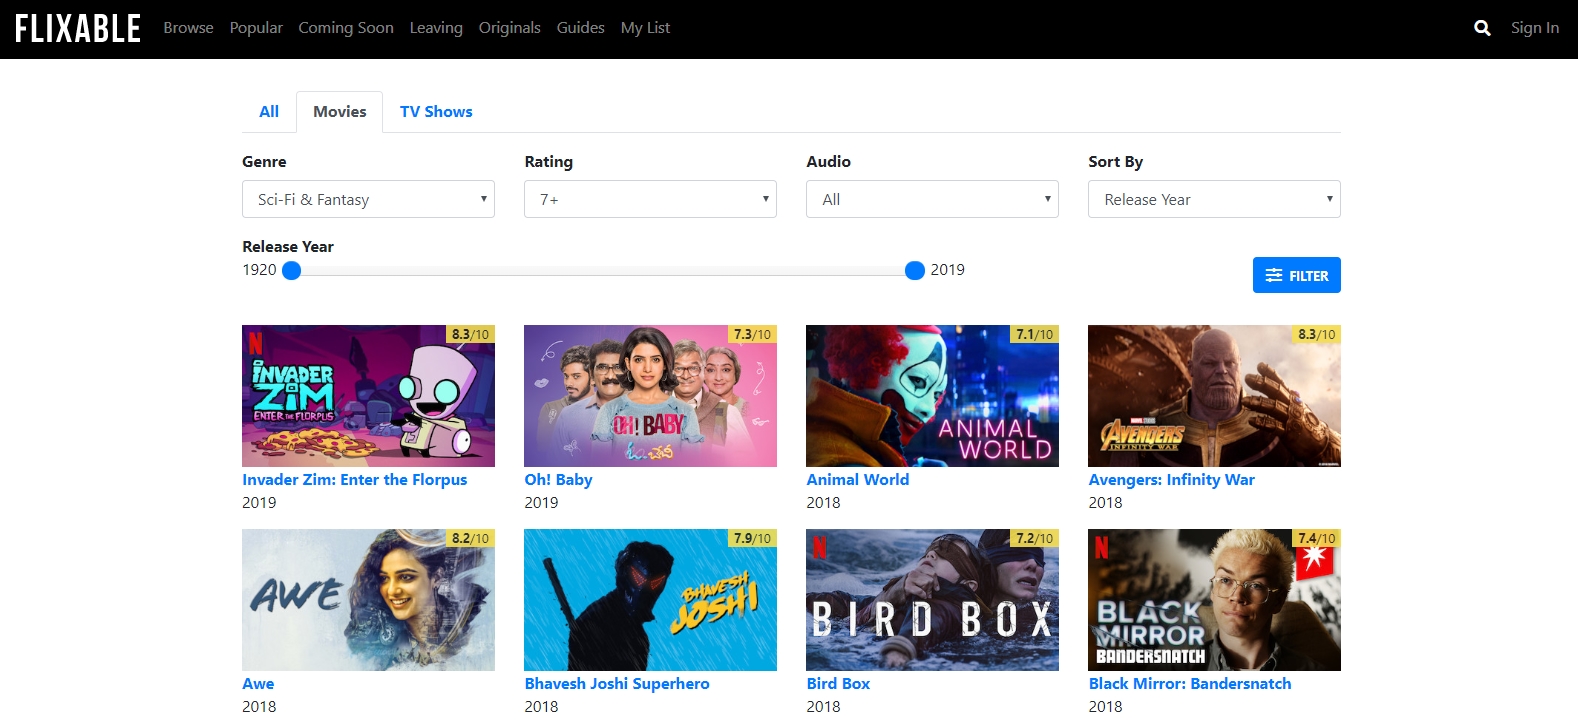This screenshot has width=1578, height=727.
Task: Open the Avengers: Infinity War title link
Action: 1171,480
